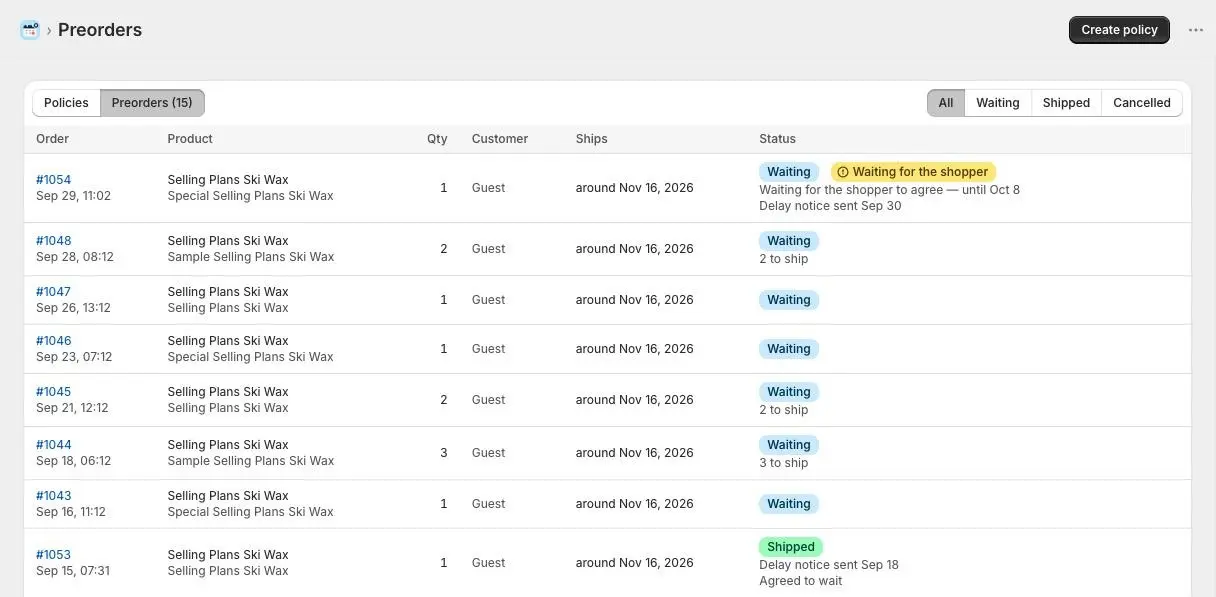The image size is (1216, 597).
Task: Click the Customer column header
Action: pos(500,139)
